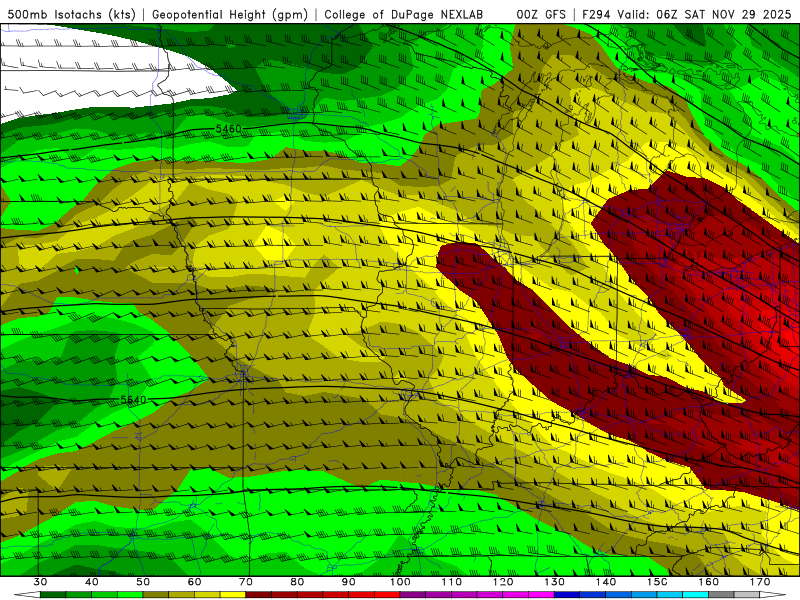The height and width of the screenshot is (600, 800).
Task: Click the colorbar label 50
Action: 143,582
